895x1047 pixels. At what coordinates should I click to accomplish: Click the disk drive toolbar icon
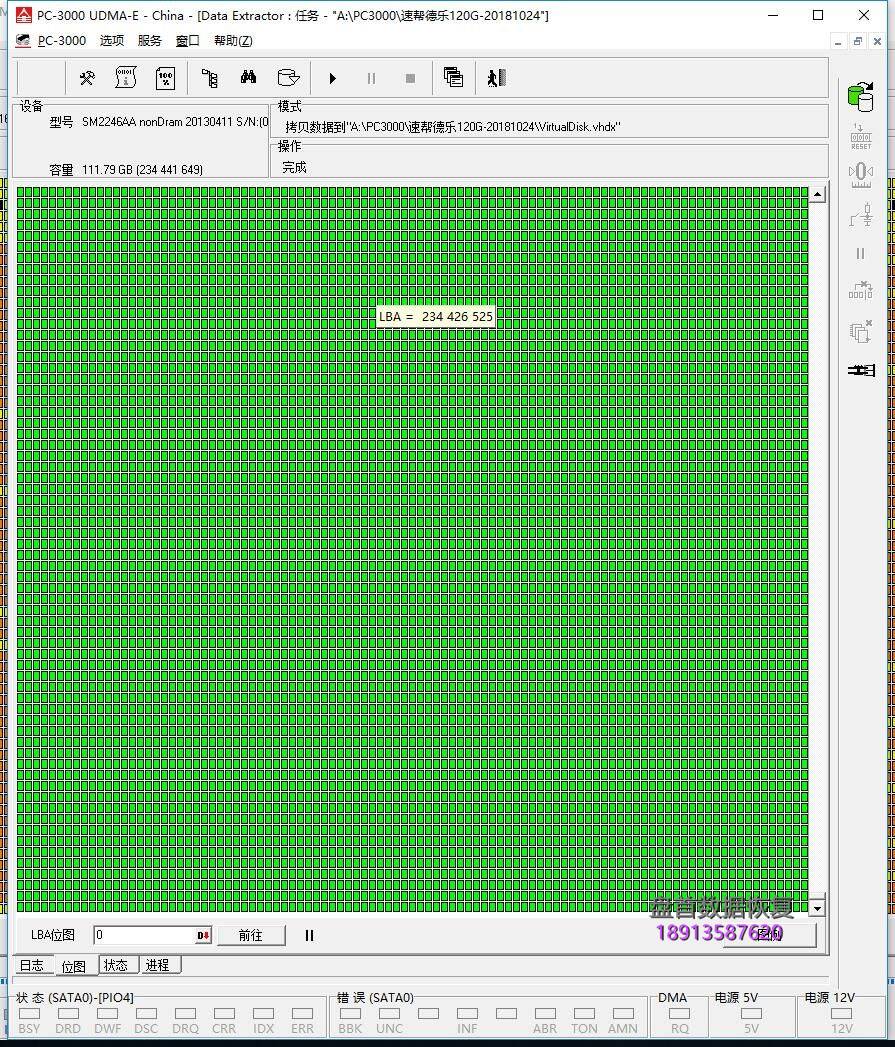288,77
